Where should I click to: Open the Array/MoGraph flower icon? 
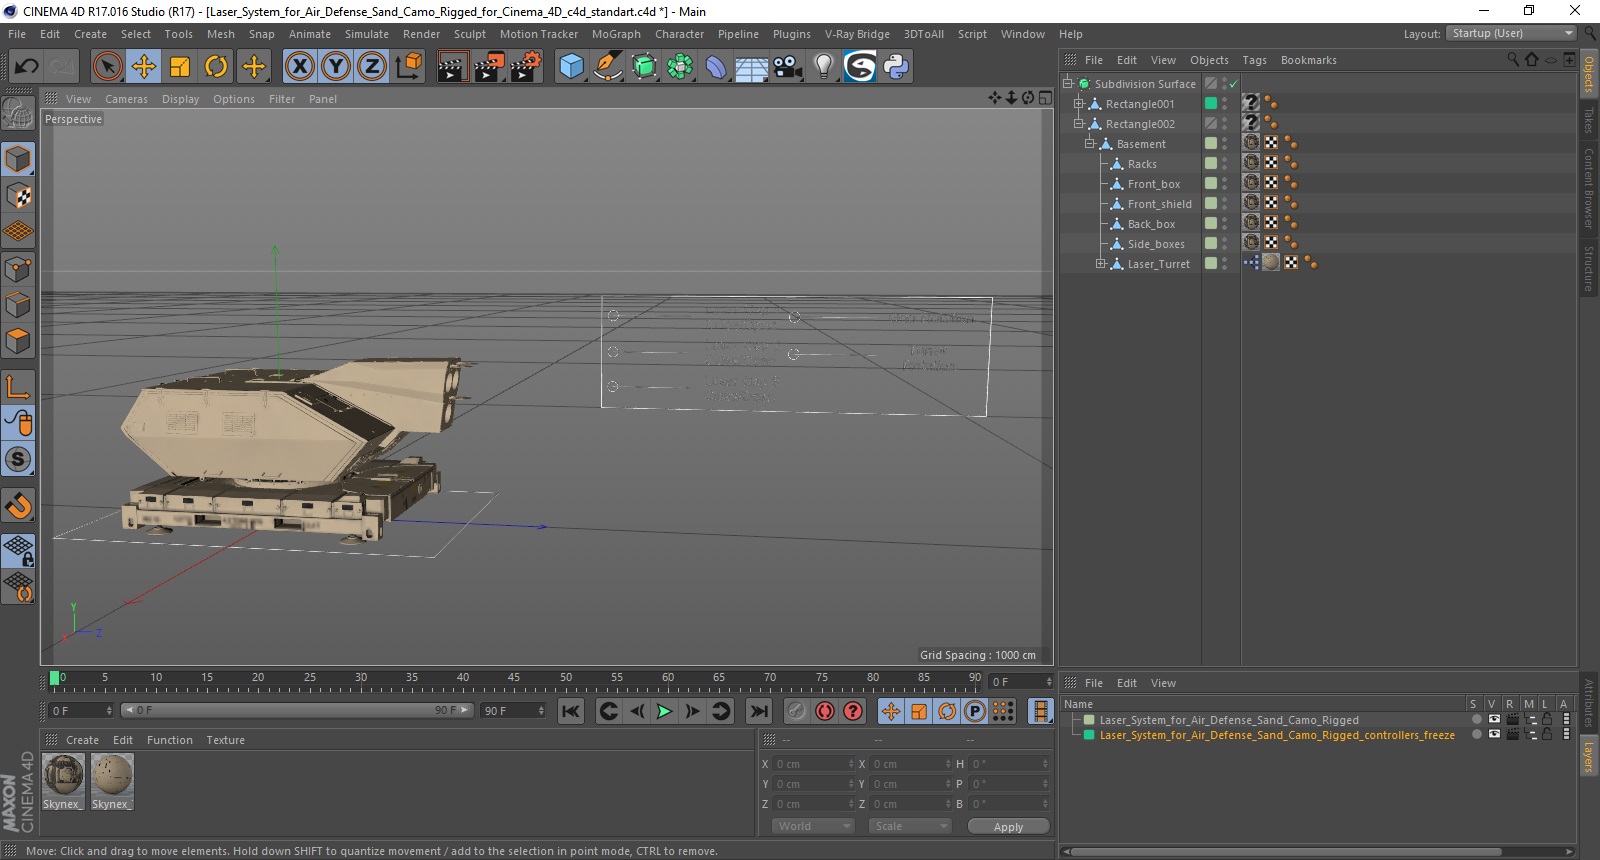(680, 67)
